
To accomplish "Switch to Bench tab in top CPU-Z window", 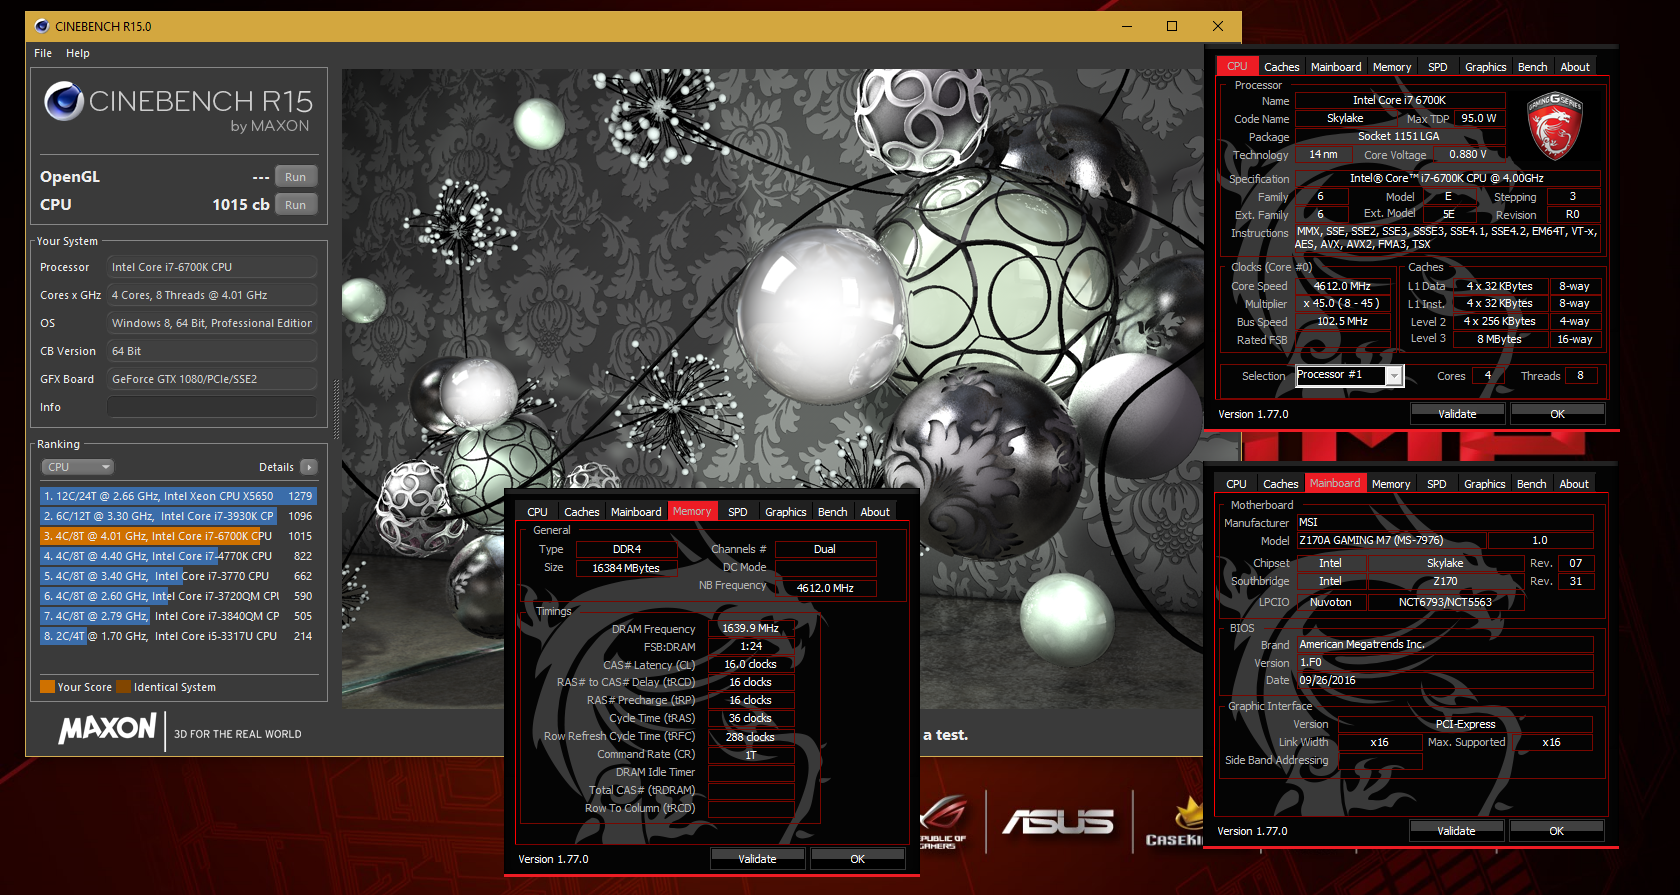I will coord(1532,67).
